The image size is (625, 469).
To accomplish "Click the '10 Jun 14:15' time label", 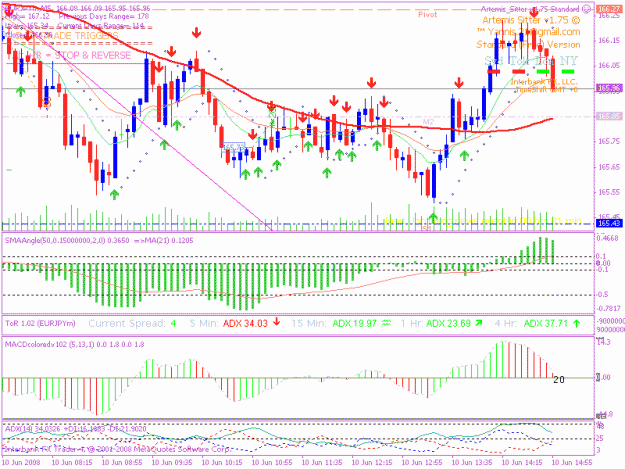I will (522, 462).
